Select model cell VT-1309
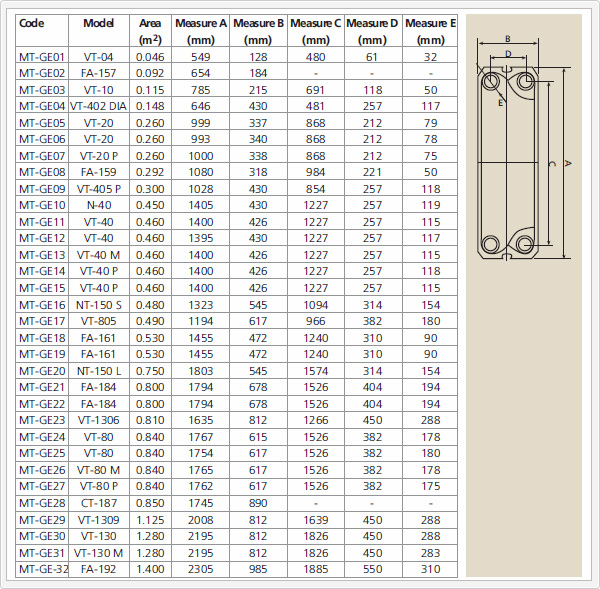600x589 pixels. (98, 520)
